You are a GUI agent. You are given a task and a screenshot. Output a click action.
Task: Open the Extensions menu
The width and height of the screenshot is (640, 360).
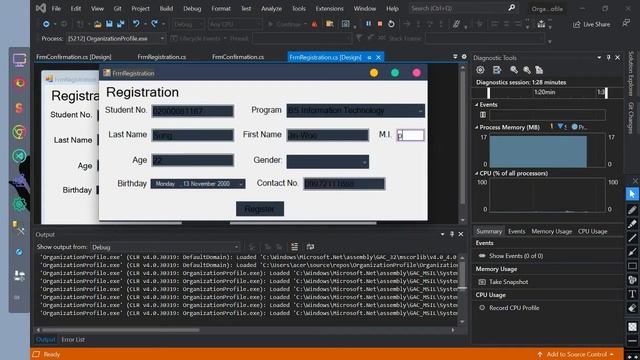tap(329, 8)
